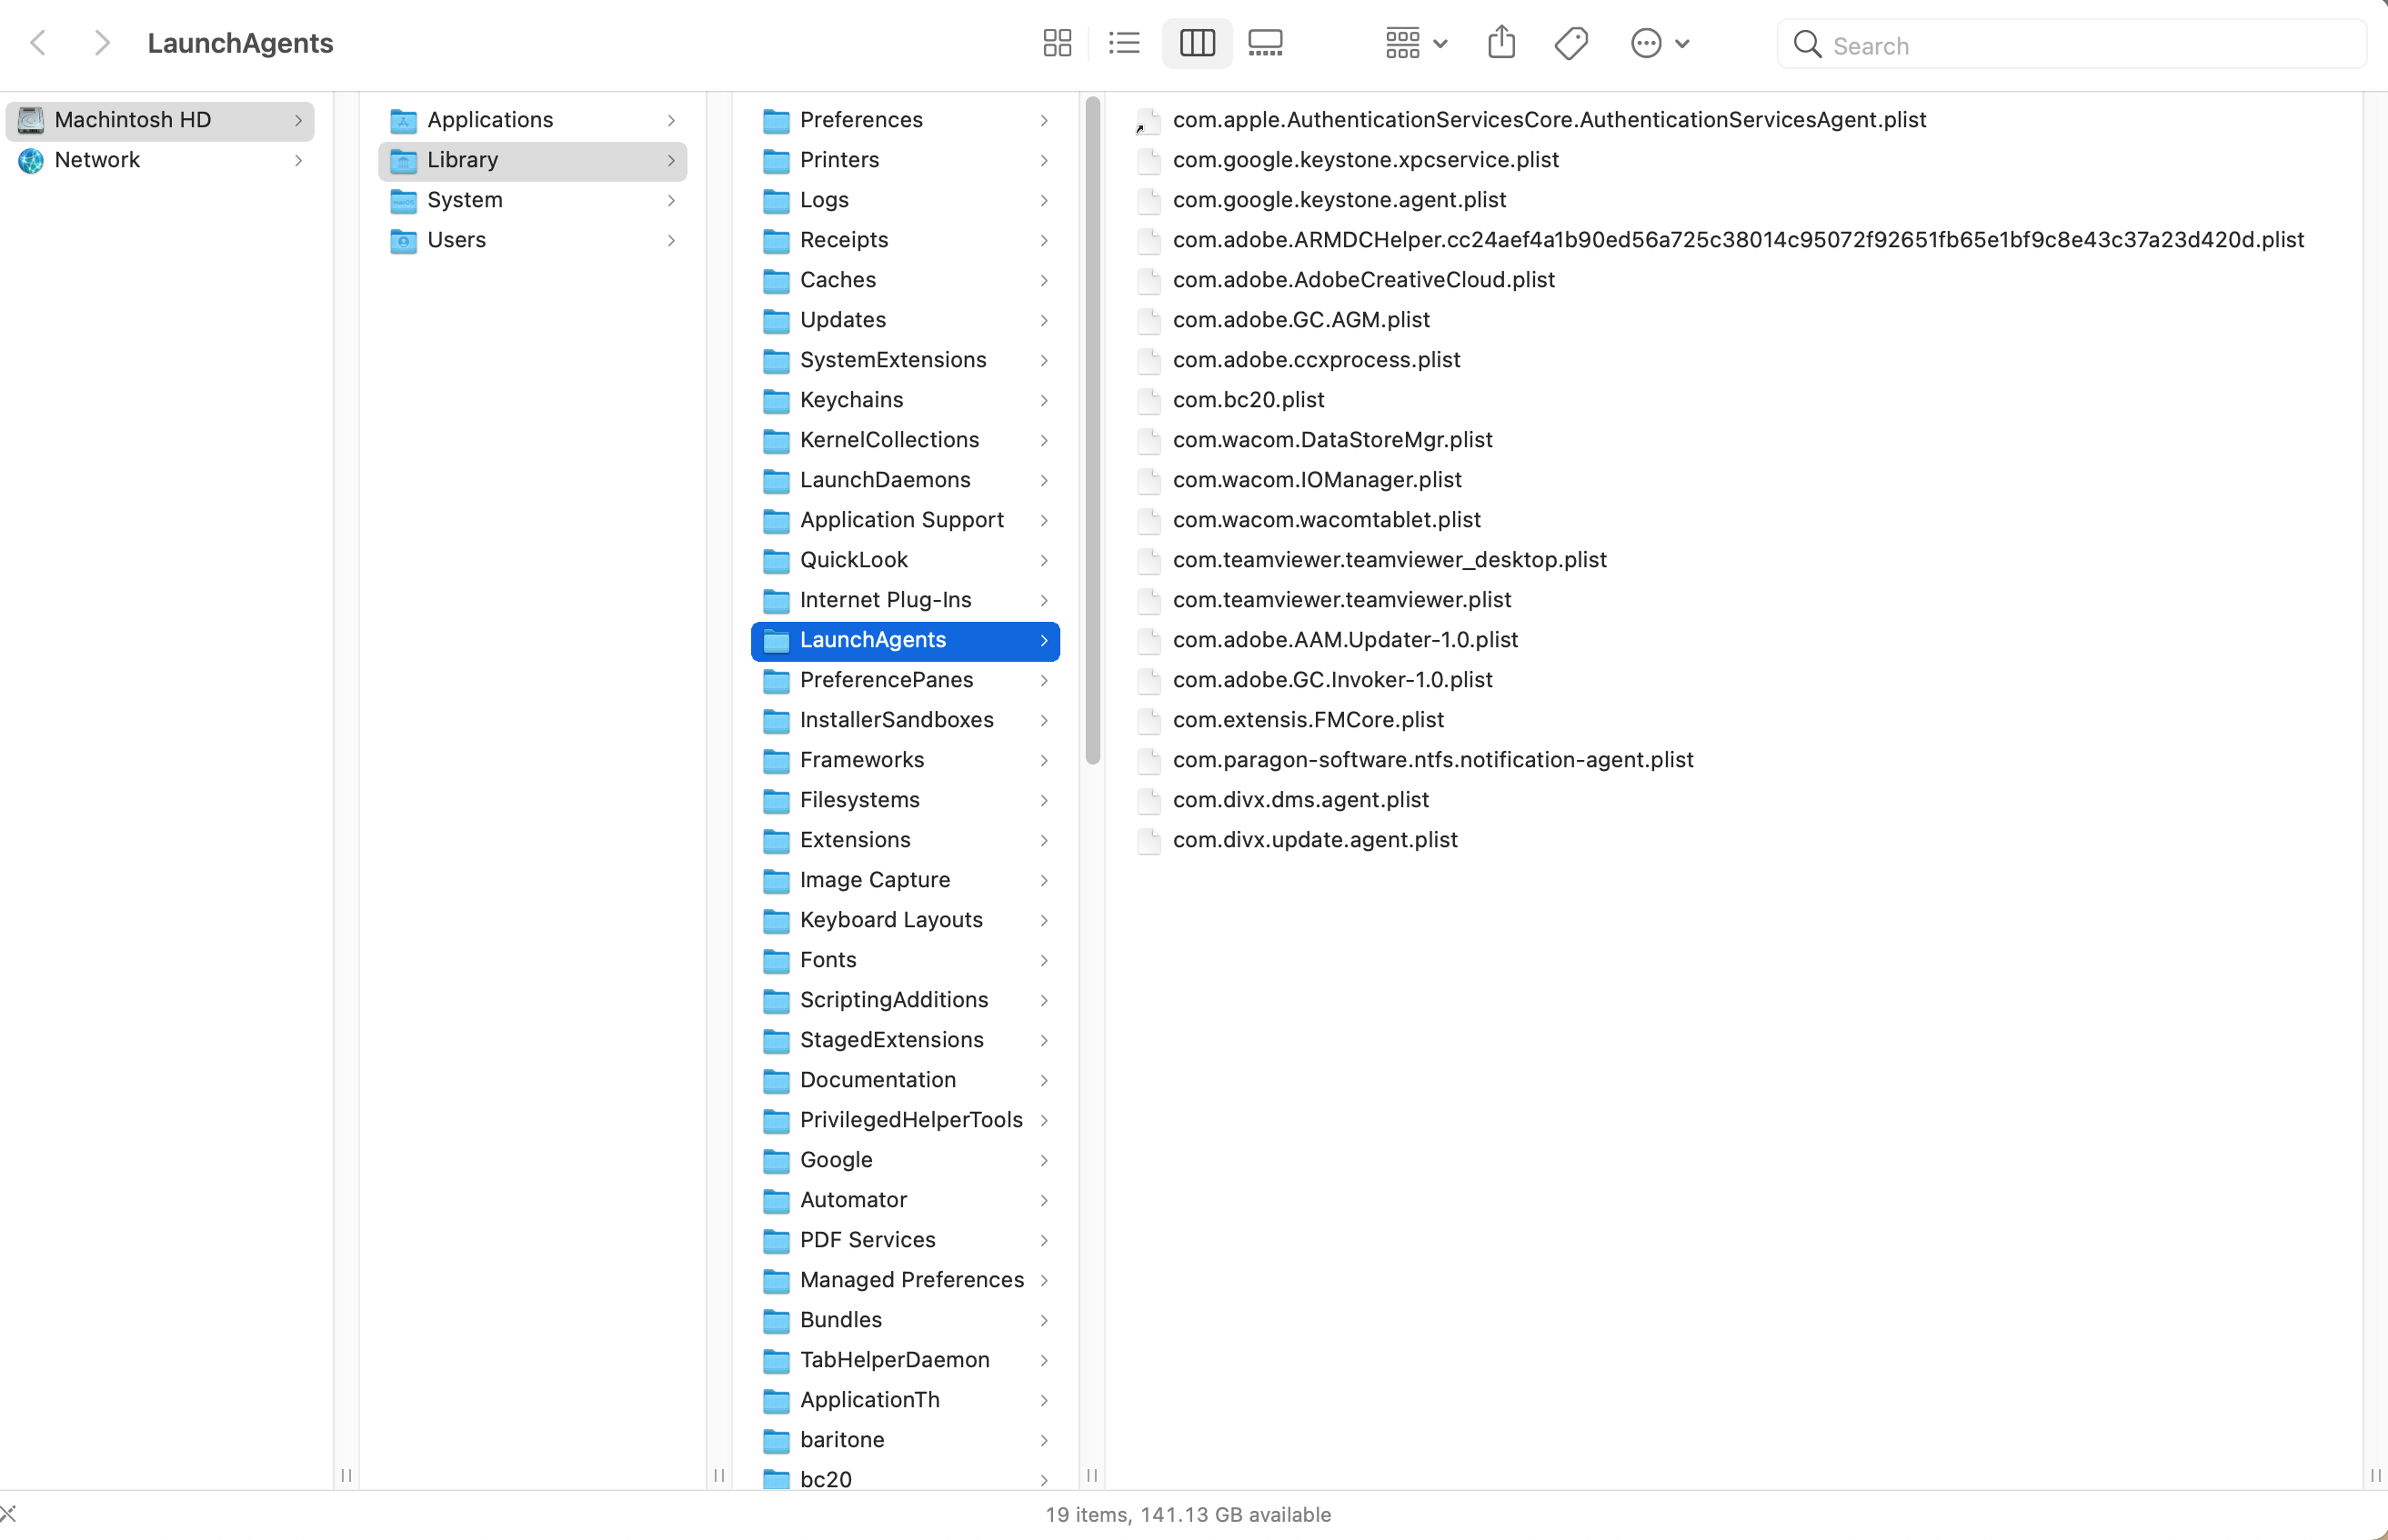Select com.teamviewer.teamviewer.plist file
The image size is (2388, 1540).
[1341, 600]
